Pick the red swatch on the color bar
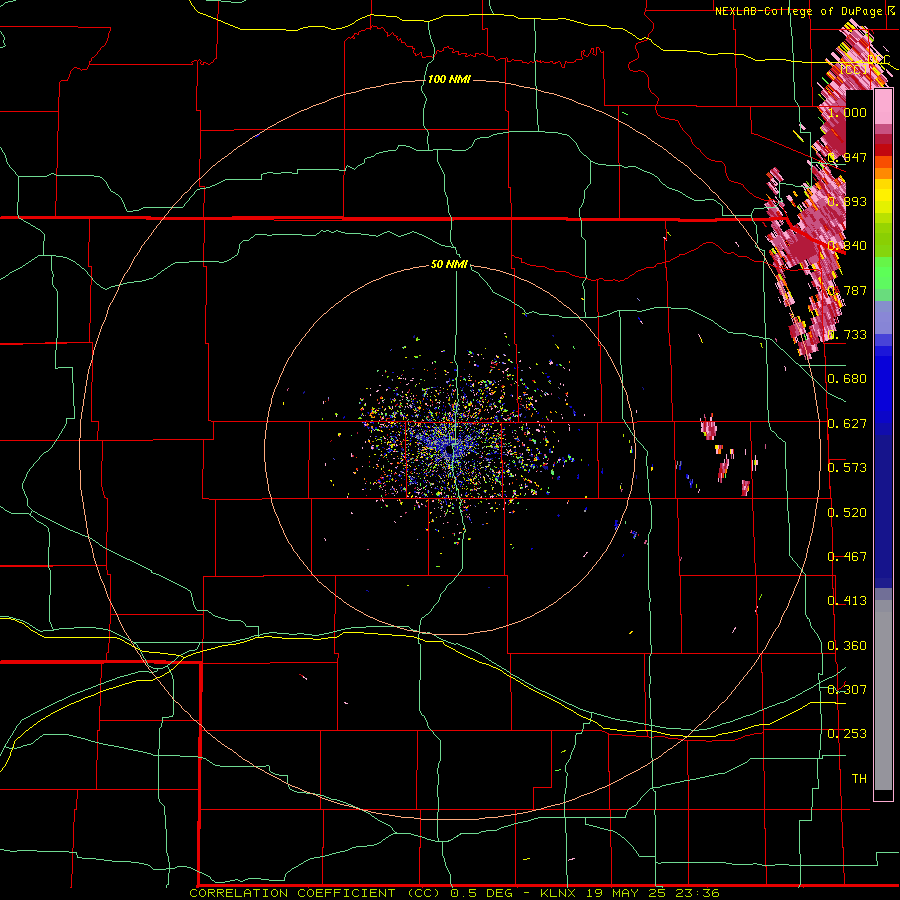 (883, 150)
